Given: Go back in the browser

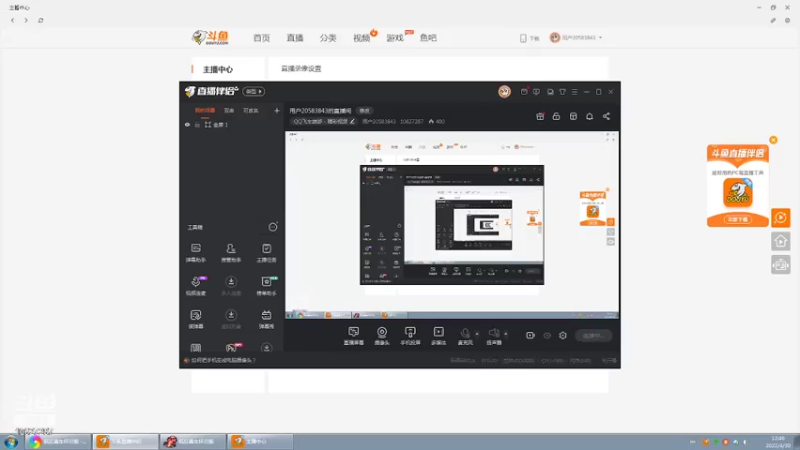Looking at the screenshot, I should pyautogui.click(x=13, y=20).
